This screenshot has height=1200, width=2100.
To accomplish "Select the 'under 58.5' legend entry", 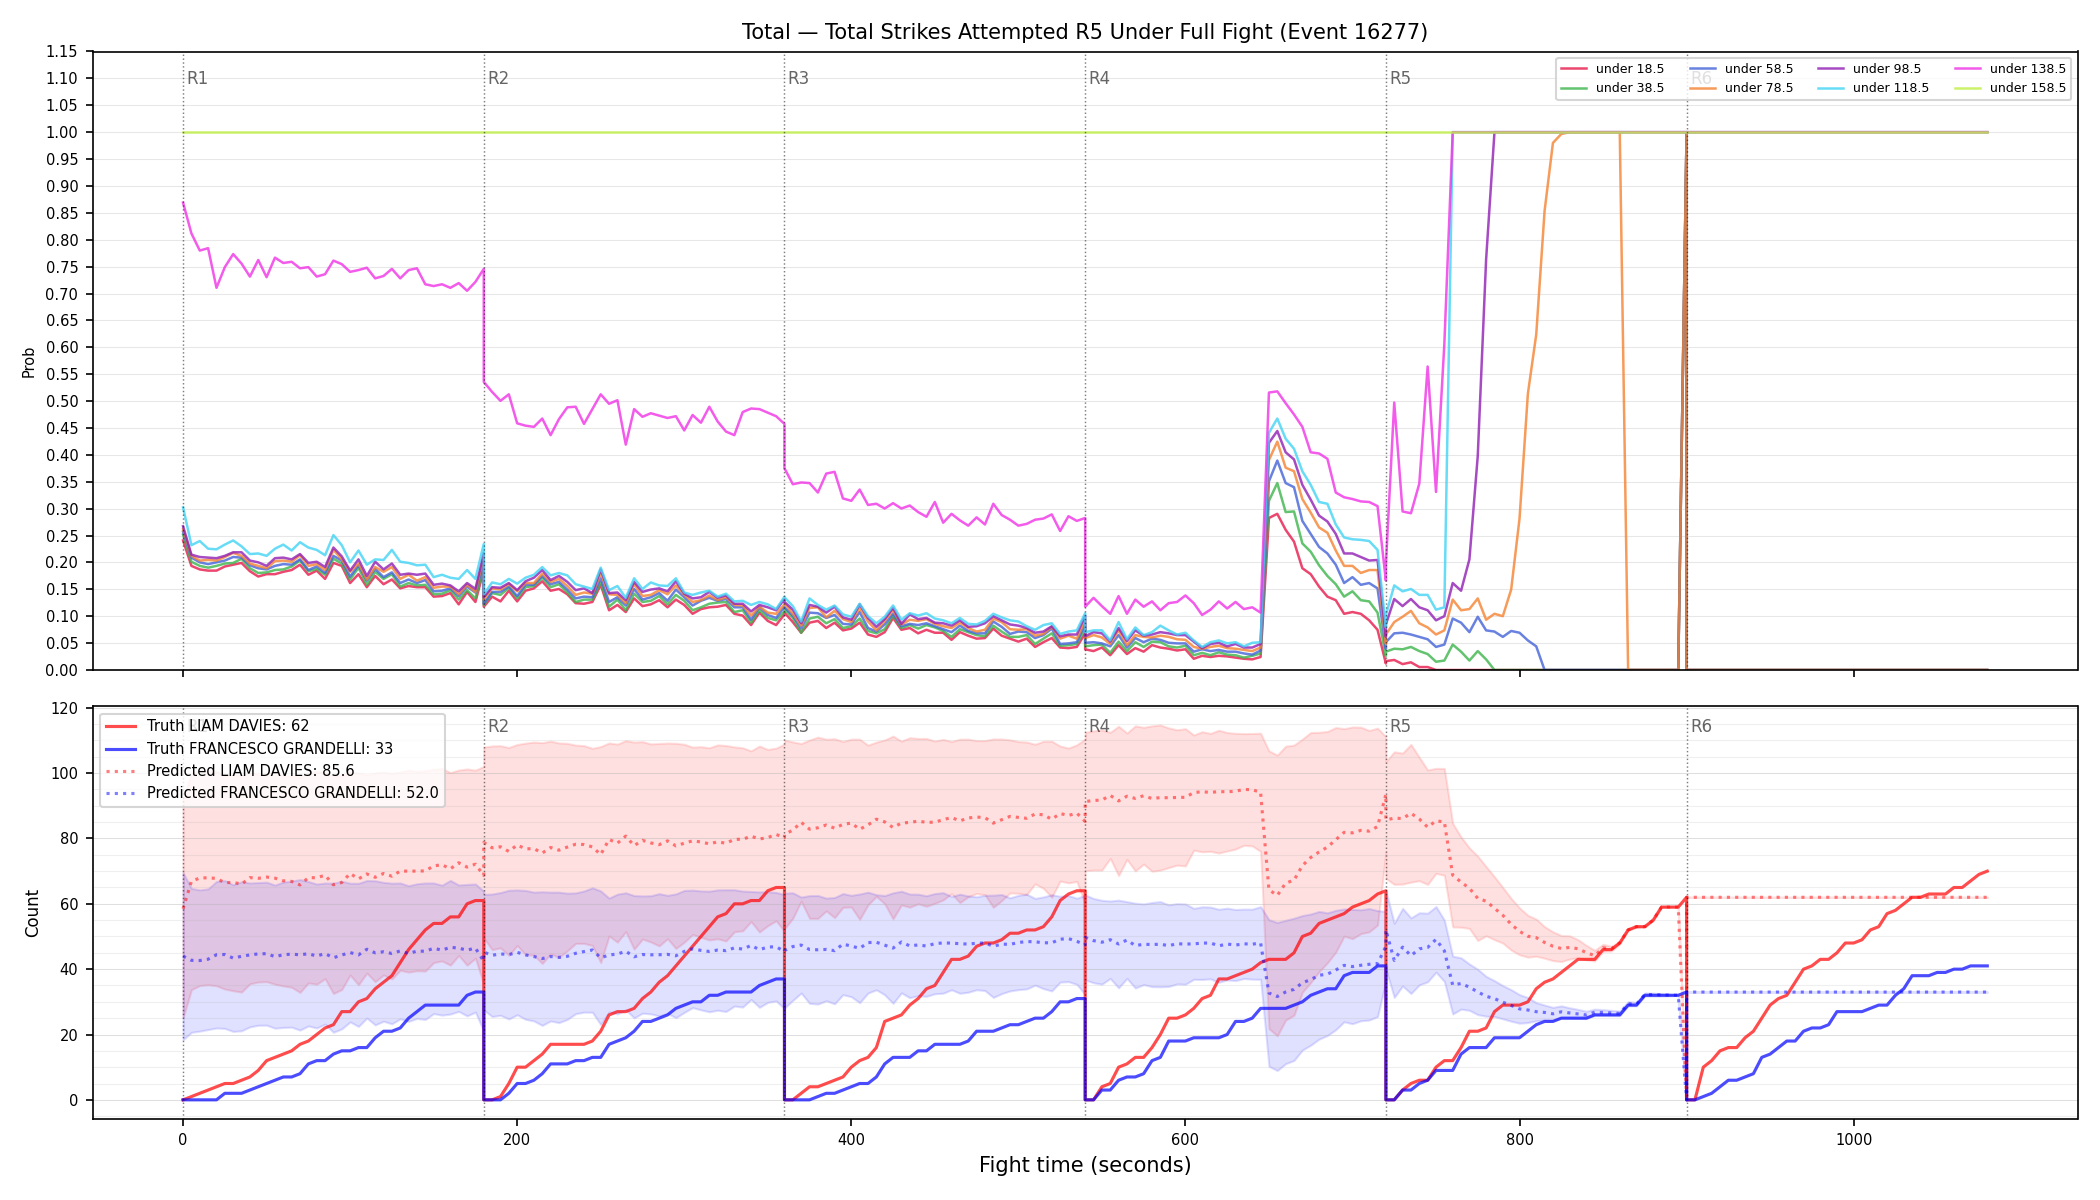I will [1742, 69].
